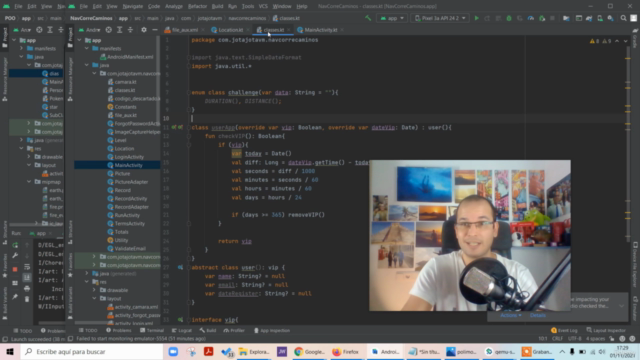Click the next highlighted error arrow in editor
The height and width of the screenshot is (360, 640).
625,41
